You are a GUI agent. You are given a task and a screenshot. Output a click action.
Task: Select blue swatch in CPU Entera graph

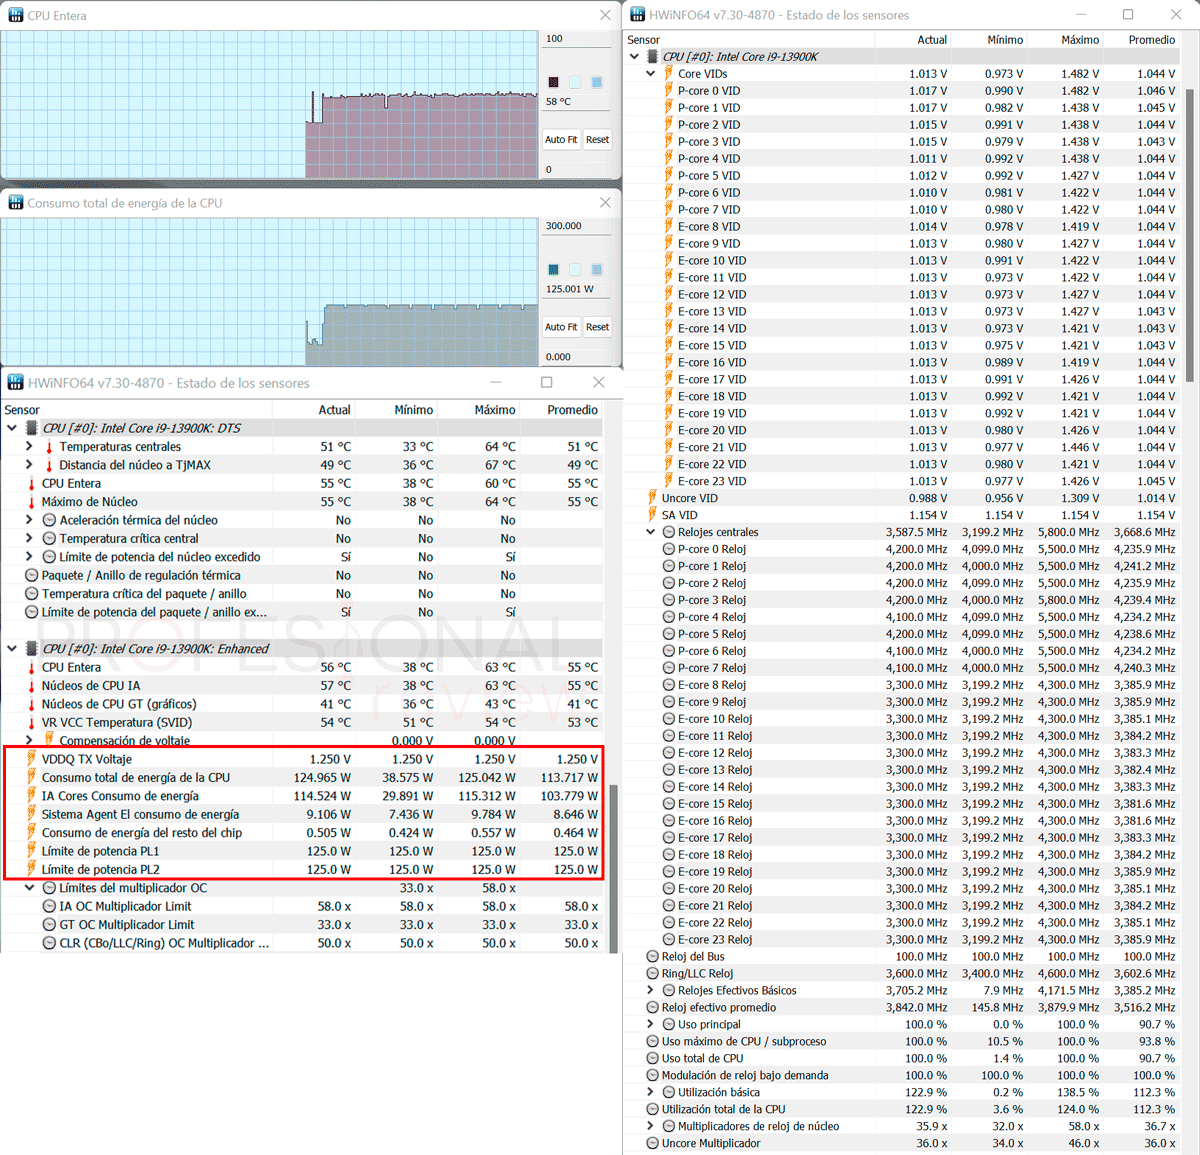(x=597, y=82)
